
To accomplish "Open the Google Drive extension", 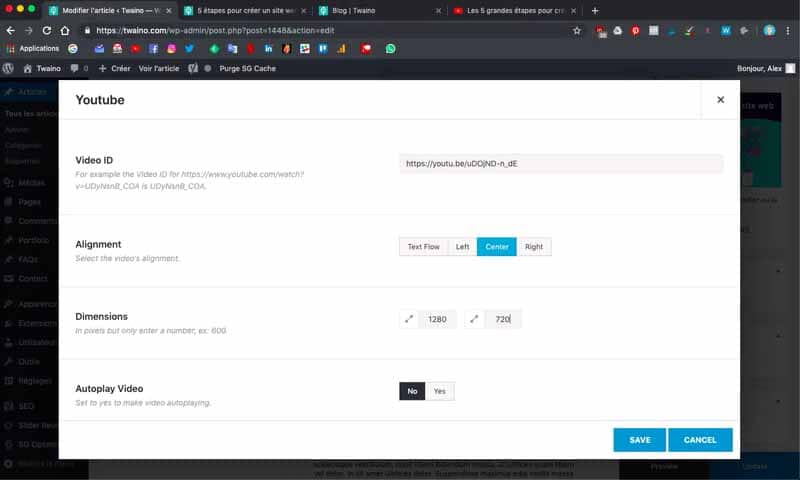I will click(x=617, y=31).
